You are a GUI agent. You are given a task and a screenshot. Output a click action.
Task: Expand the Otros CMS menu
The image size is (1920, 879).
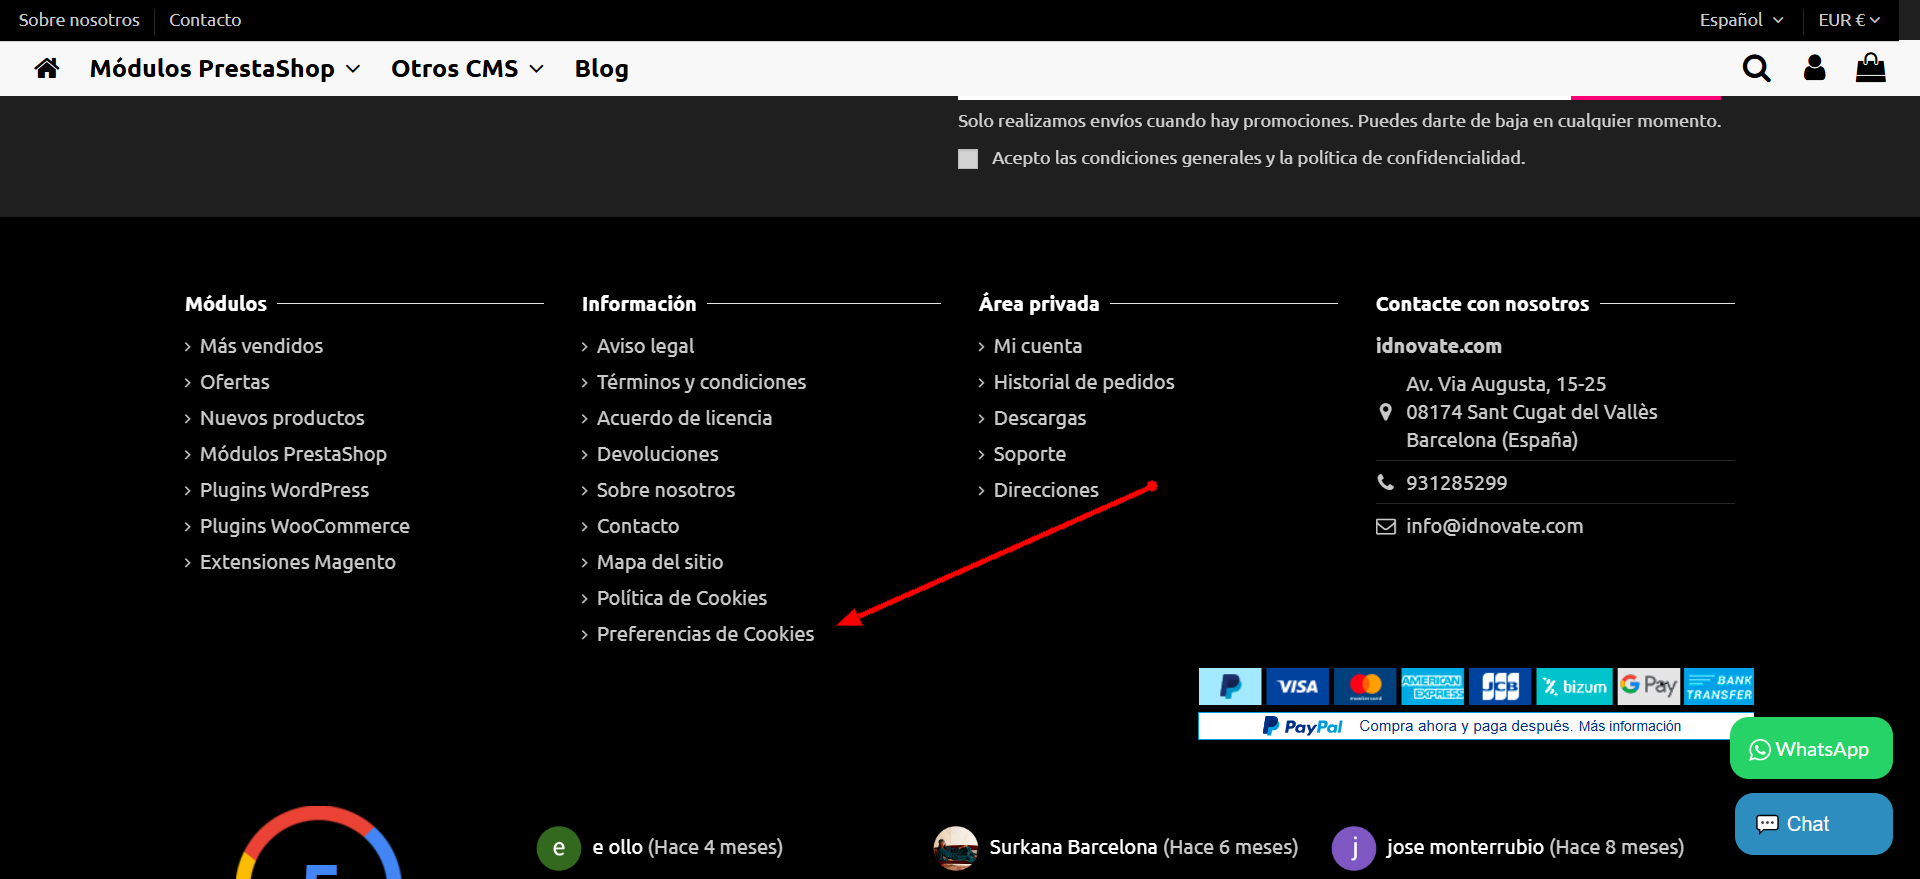point(467,68)
